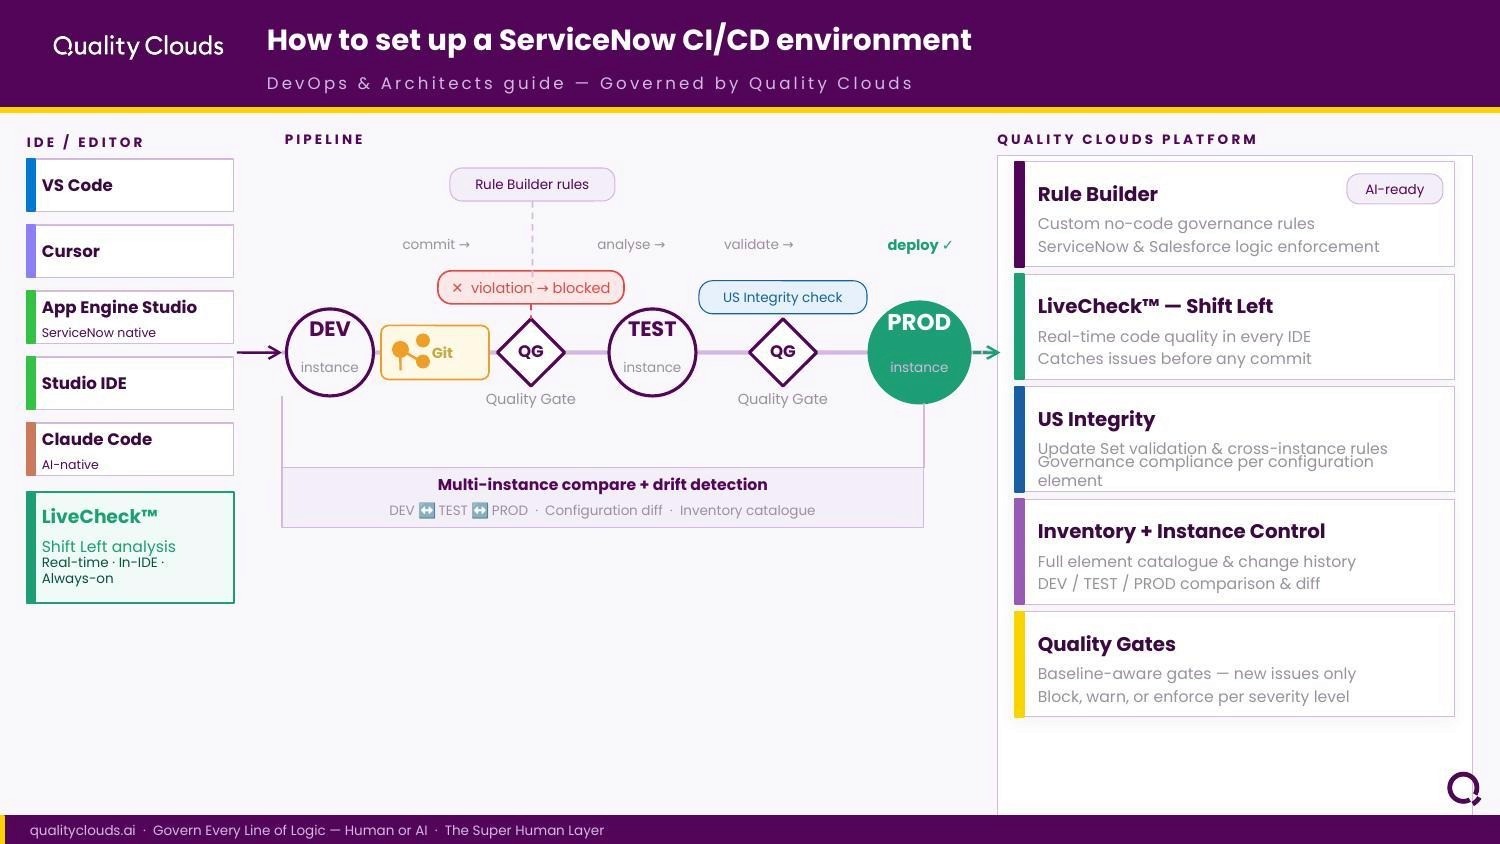
Task: Click the AI-ready tag
Action: coord(1395,189)
